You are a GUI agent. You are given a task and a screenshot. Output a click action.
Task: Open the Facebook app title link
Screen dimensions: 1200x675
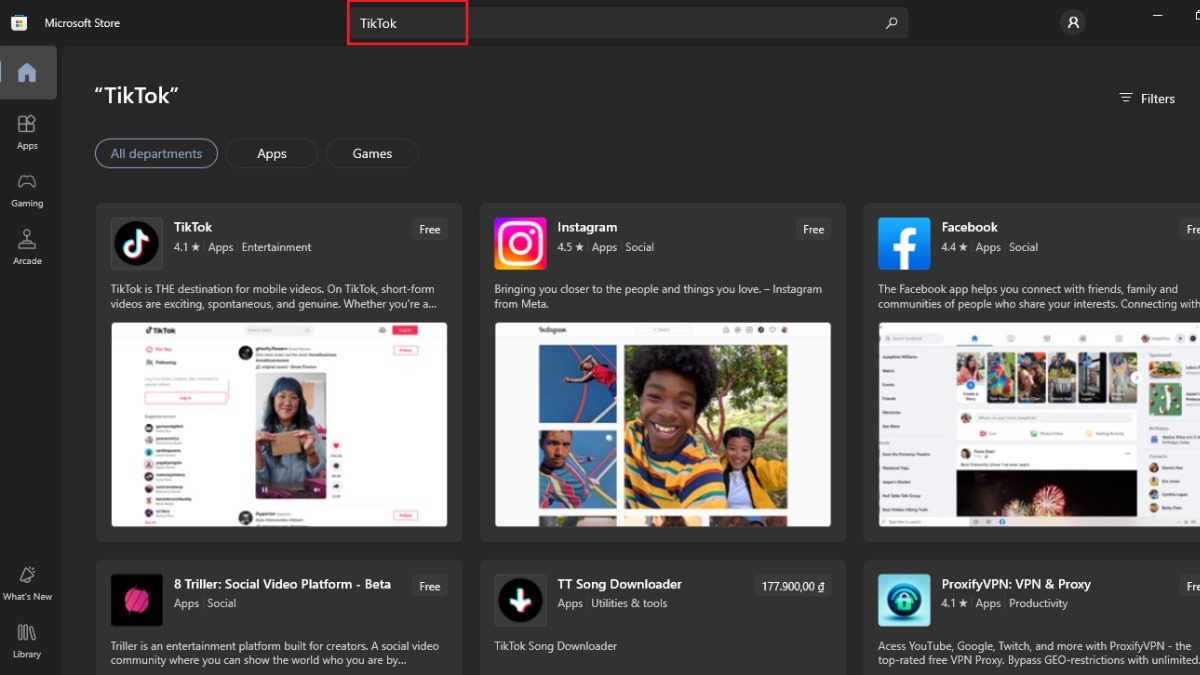pos(970,227)
